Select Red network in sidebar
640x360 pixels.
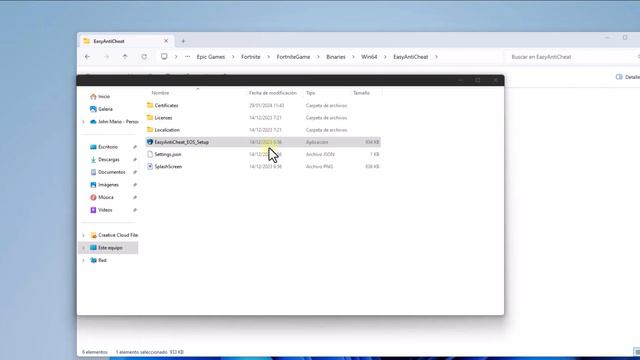[98, 260]
